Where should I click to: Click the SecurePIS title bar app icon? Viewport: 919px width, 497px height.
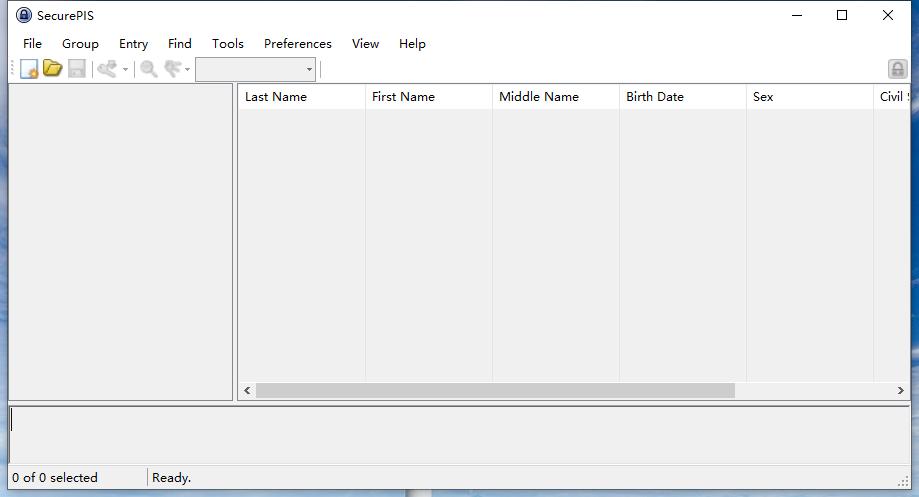pyautogui.click(x=24, y=15)
